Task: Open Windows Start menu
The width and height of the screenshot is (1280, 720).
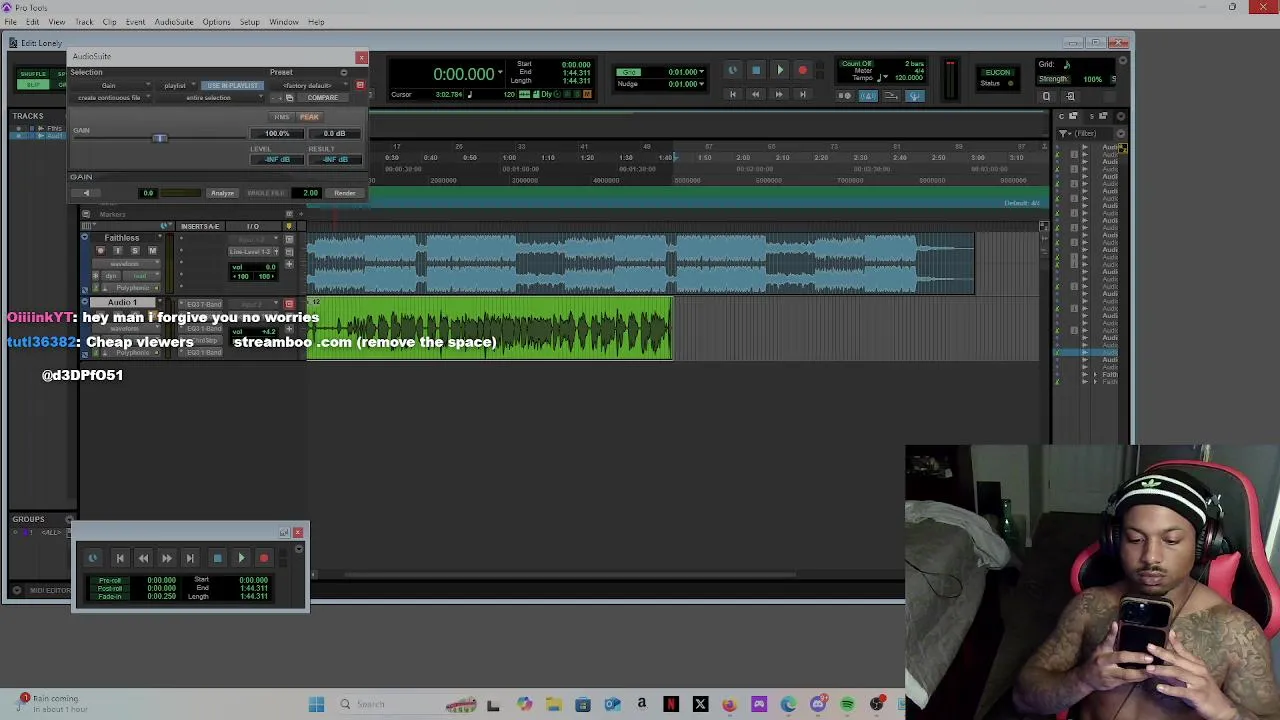Action: click(316, 704)
